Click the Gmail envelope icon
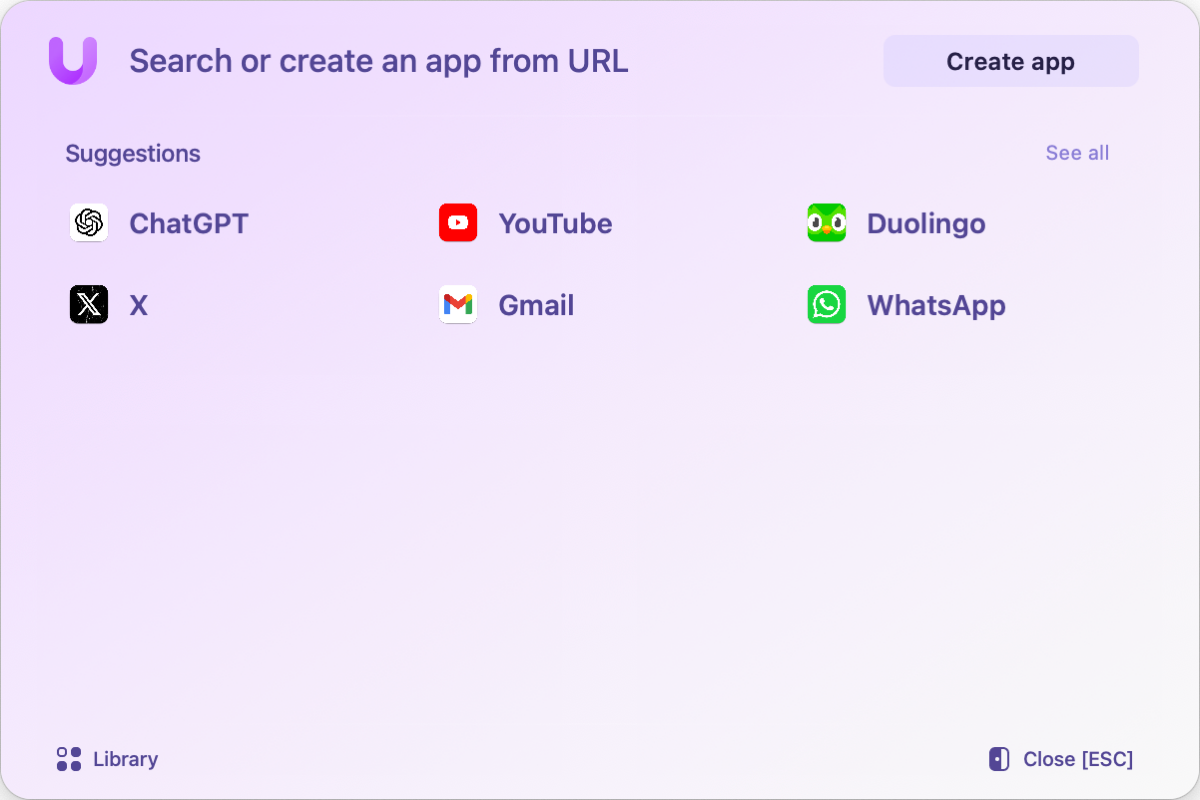 pos(458,305)
